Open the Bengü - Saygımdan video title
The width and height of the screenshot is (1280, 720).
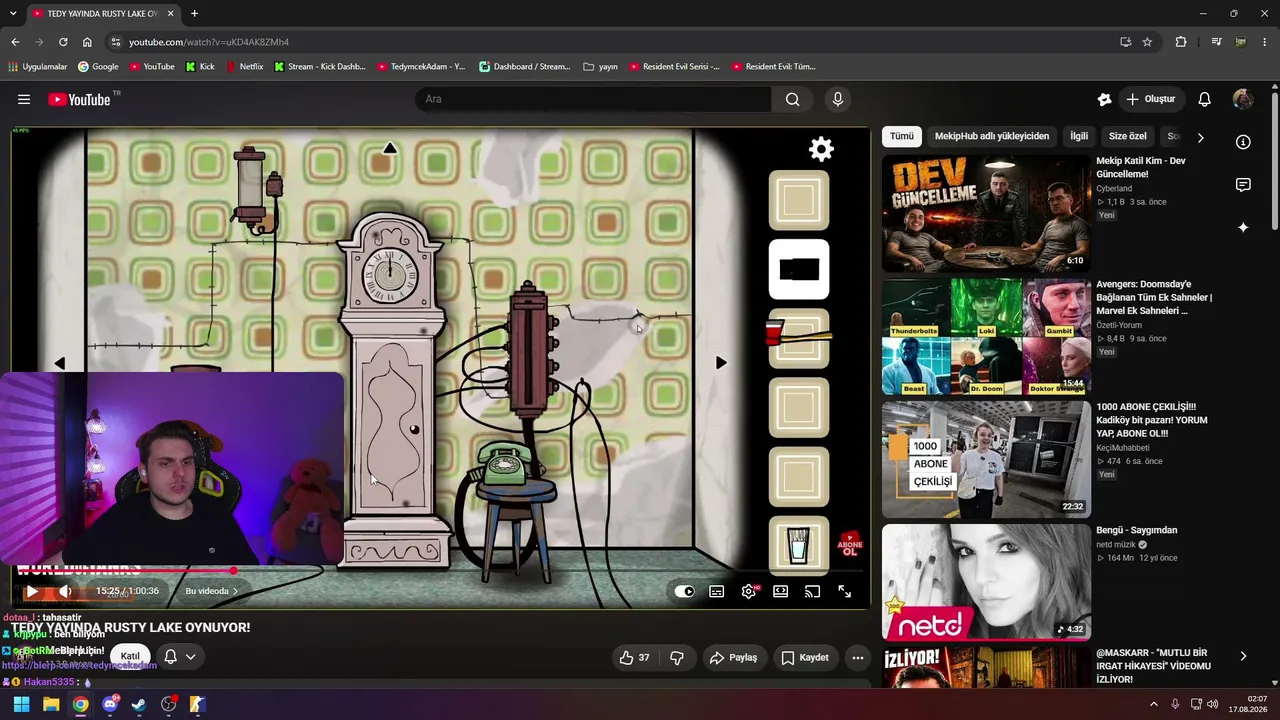1137,530
